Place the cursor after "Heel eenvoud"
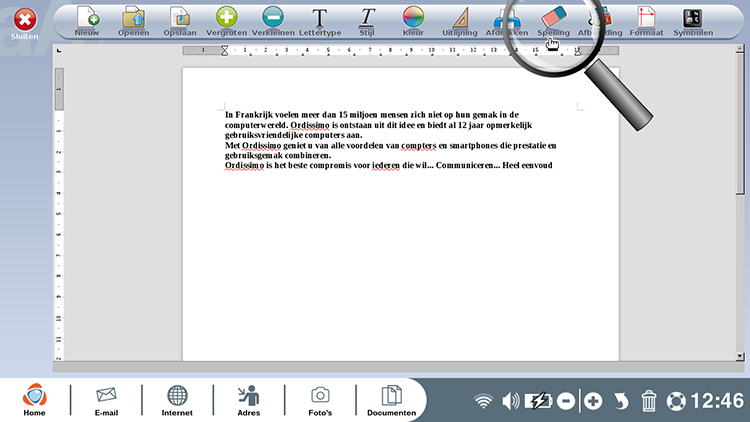The width and height of the screenshot is (750, 422). [x=553, y=166]
